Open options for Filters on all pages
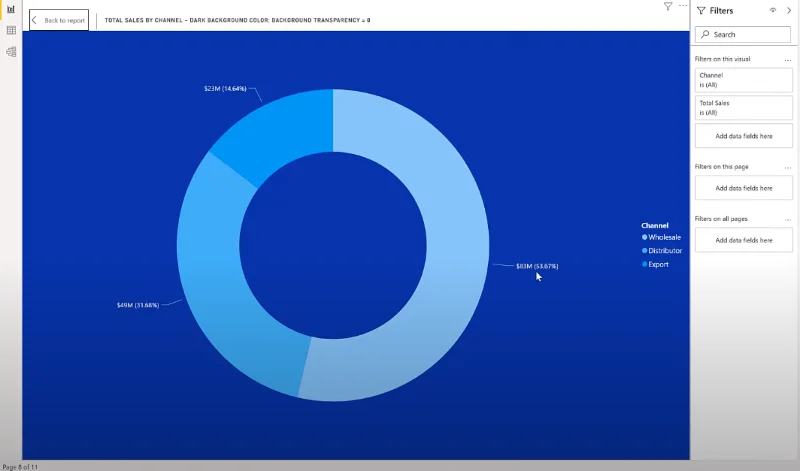 [x=788, y=219]
